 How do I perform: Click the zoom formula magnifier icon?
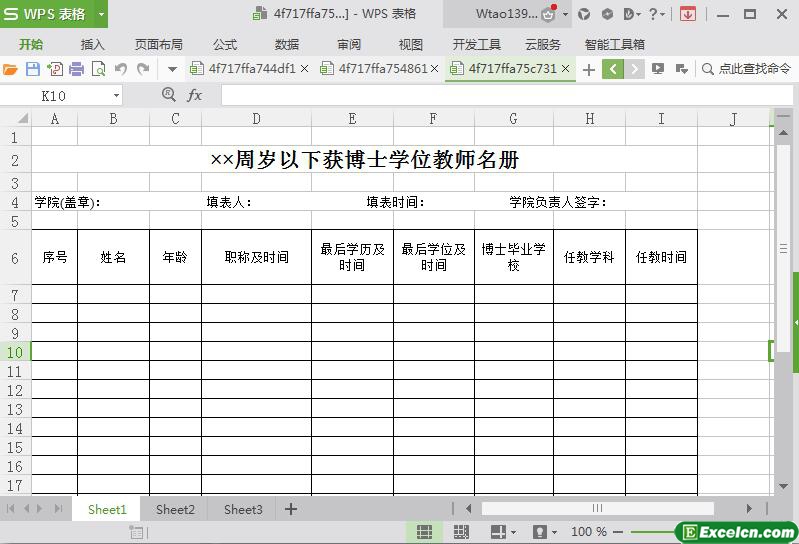(x=169, y=95)
